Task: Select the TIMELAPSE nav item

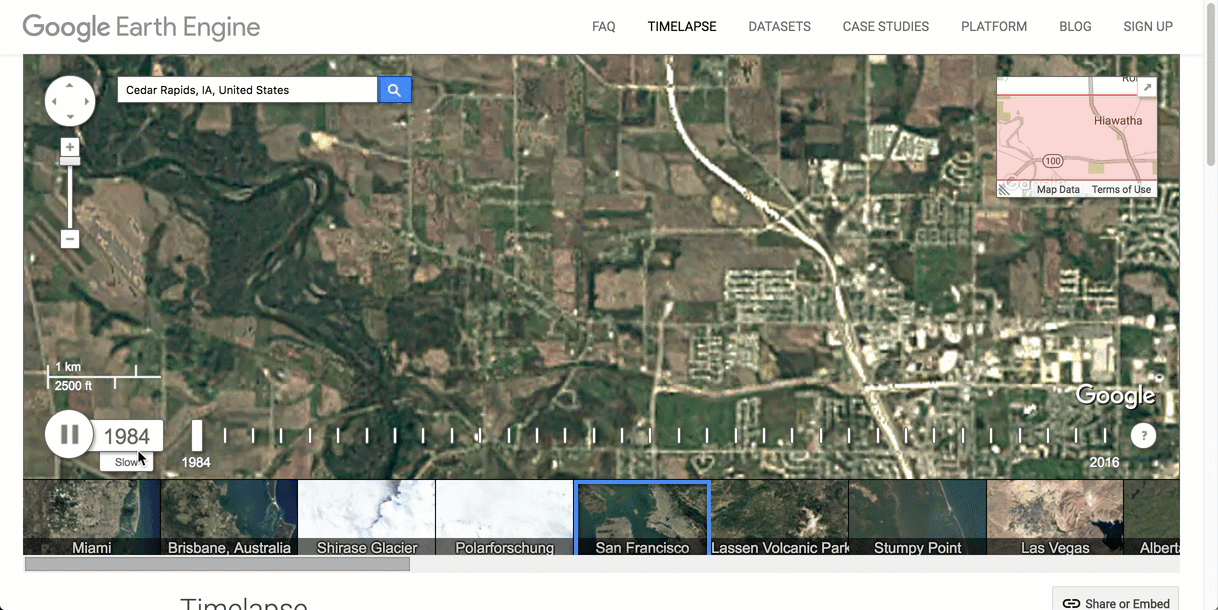Action: (682, 27)
